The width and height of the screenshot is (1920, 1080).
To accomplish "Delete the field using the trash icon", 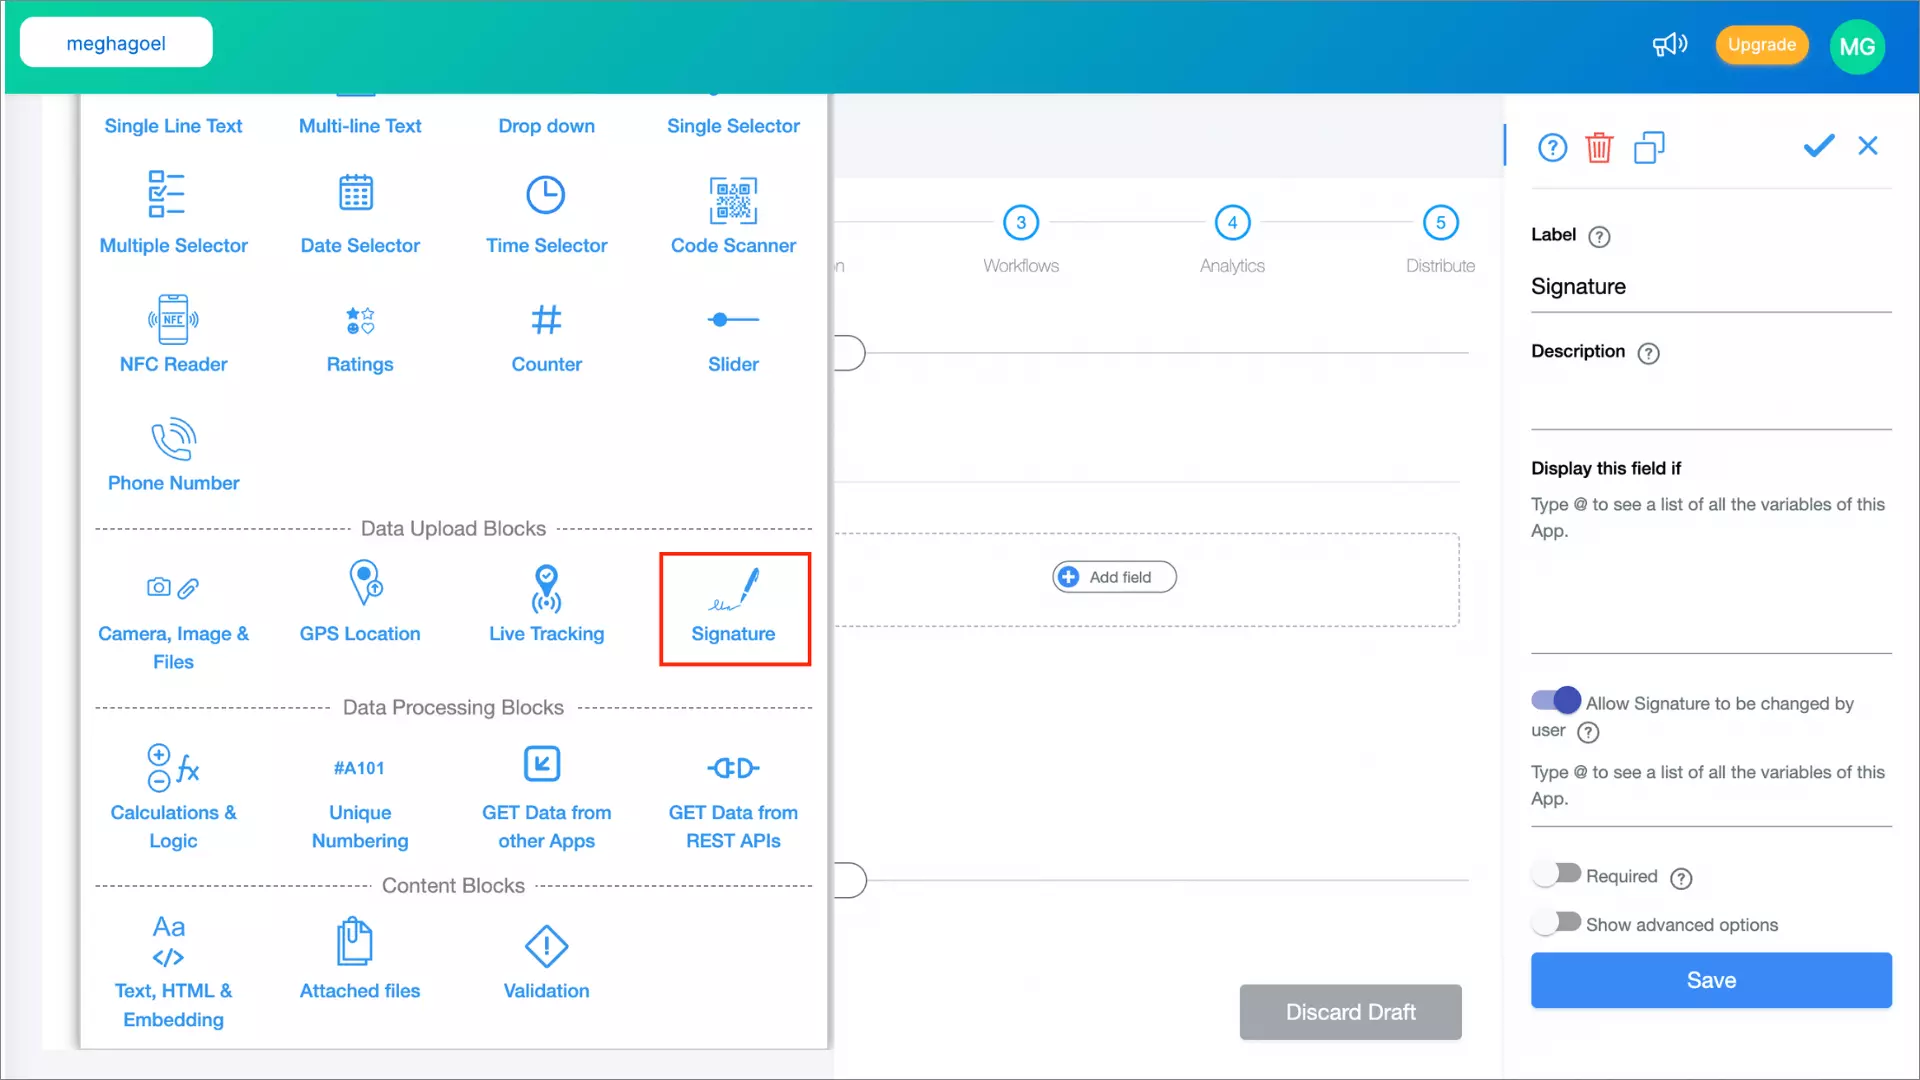I will click(1599, 146).
